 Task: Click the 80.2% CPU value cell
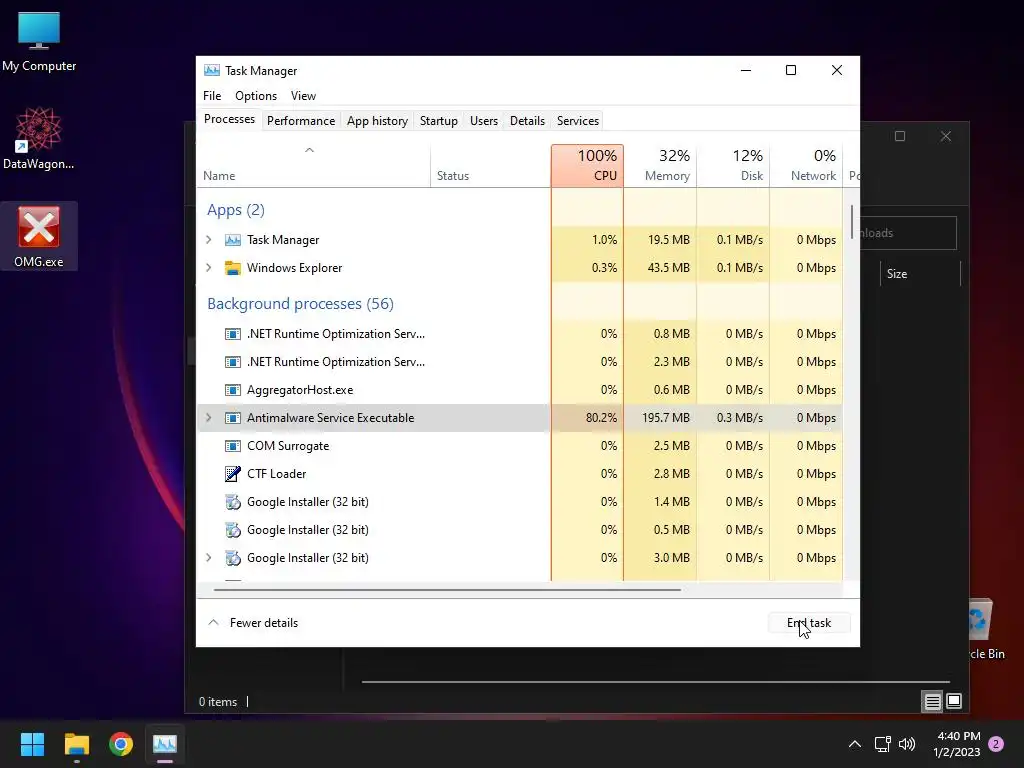click(587, 418)
